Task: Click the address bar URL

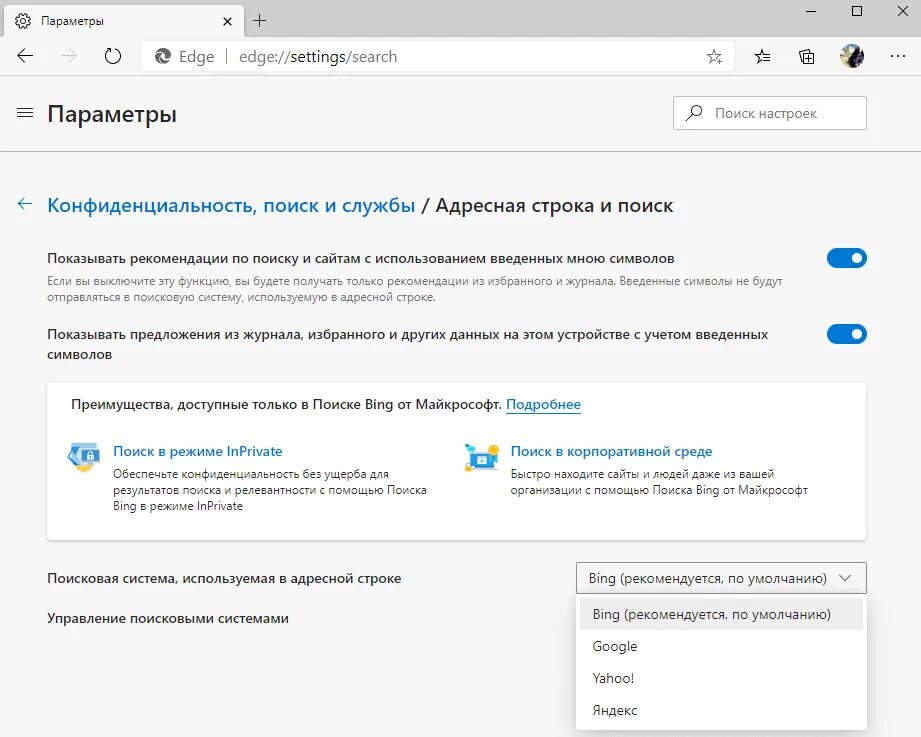Action: pyautogui.click(x=318, y=56)
